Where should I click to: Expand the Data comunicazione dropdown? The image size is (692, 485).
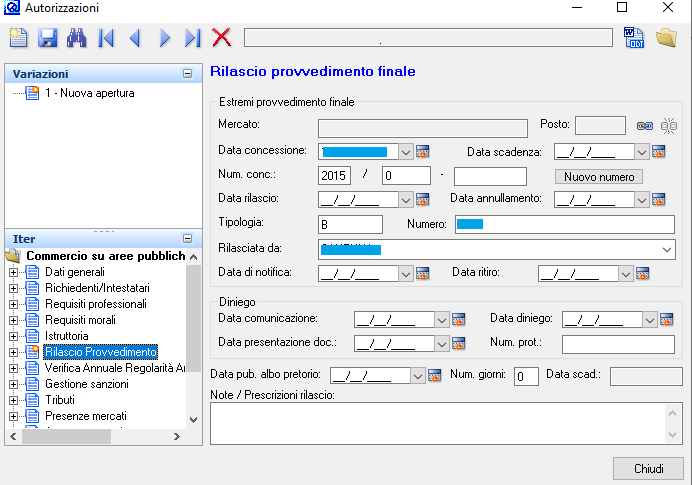tap(441, 320)
